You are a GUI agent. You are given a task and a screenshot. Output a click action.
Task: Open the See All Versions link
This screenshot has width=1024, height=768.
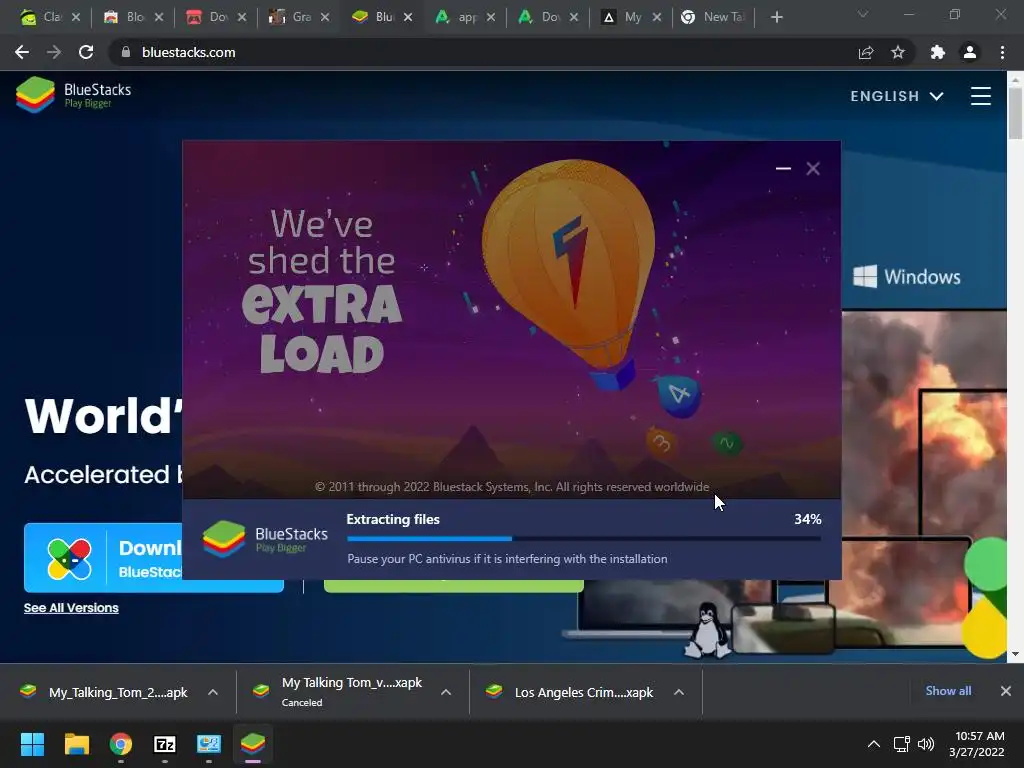[x=71, y=608]
